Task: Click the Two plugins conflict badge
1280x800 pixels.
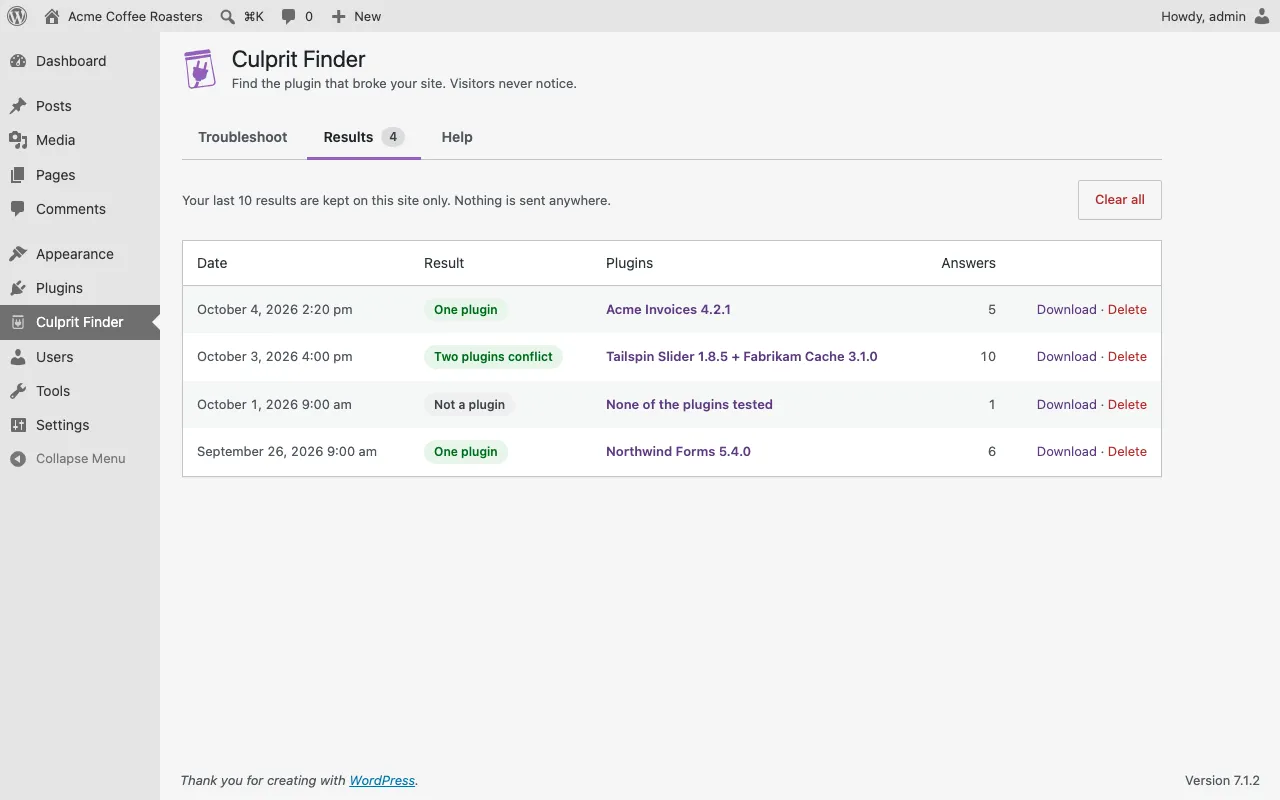Action: (493, 356)
